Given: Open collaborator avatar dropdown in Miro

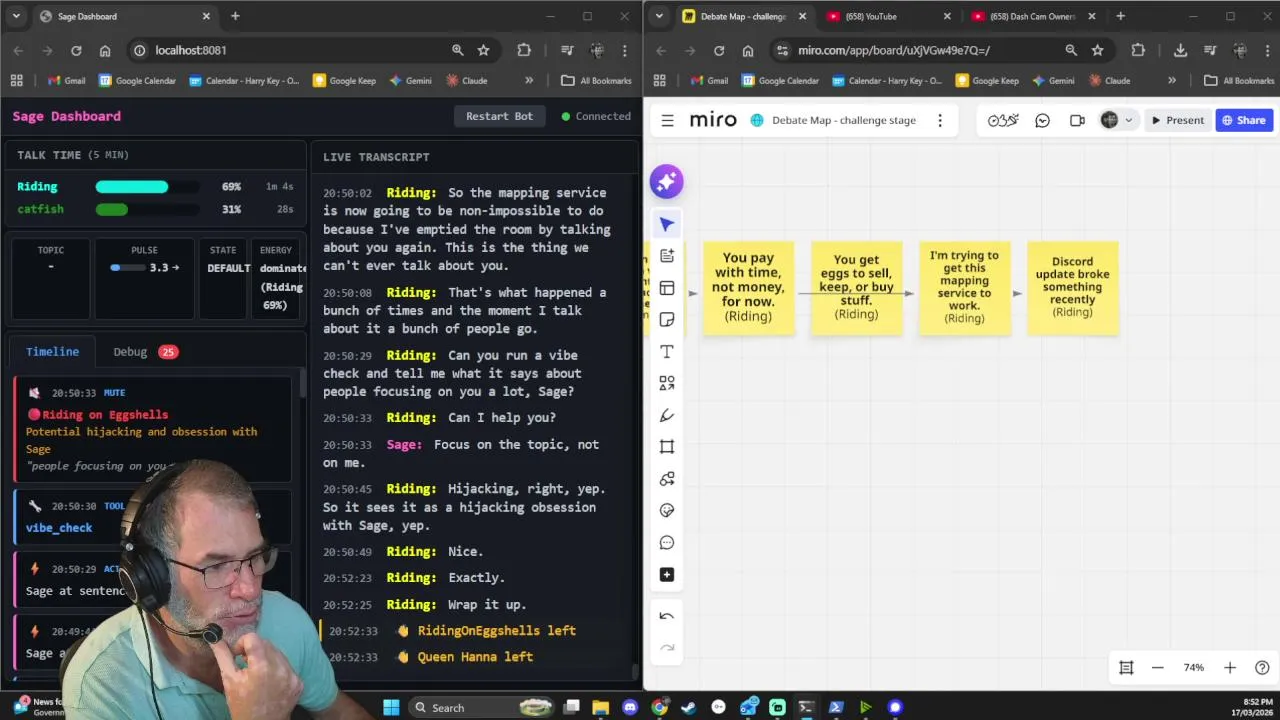Looking at the screenshot, I should 1116,120.
